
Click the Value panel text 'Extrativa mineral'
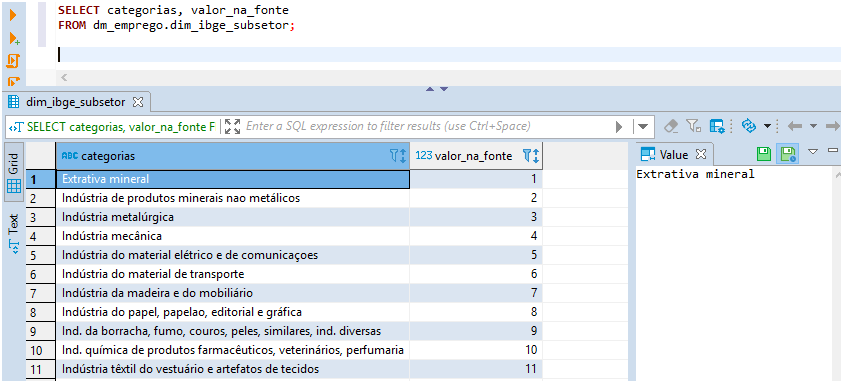(x=695, y=174)
